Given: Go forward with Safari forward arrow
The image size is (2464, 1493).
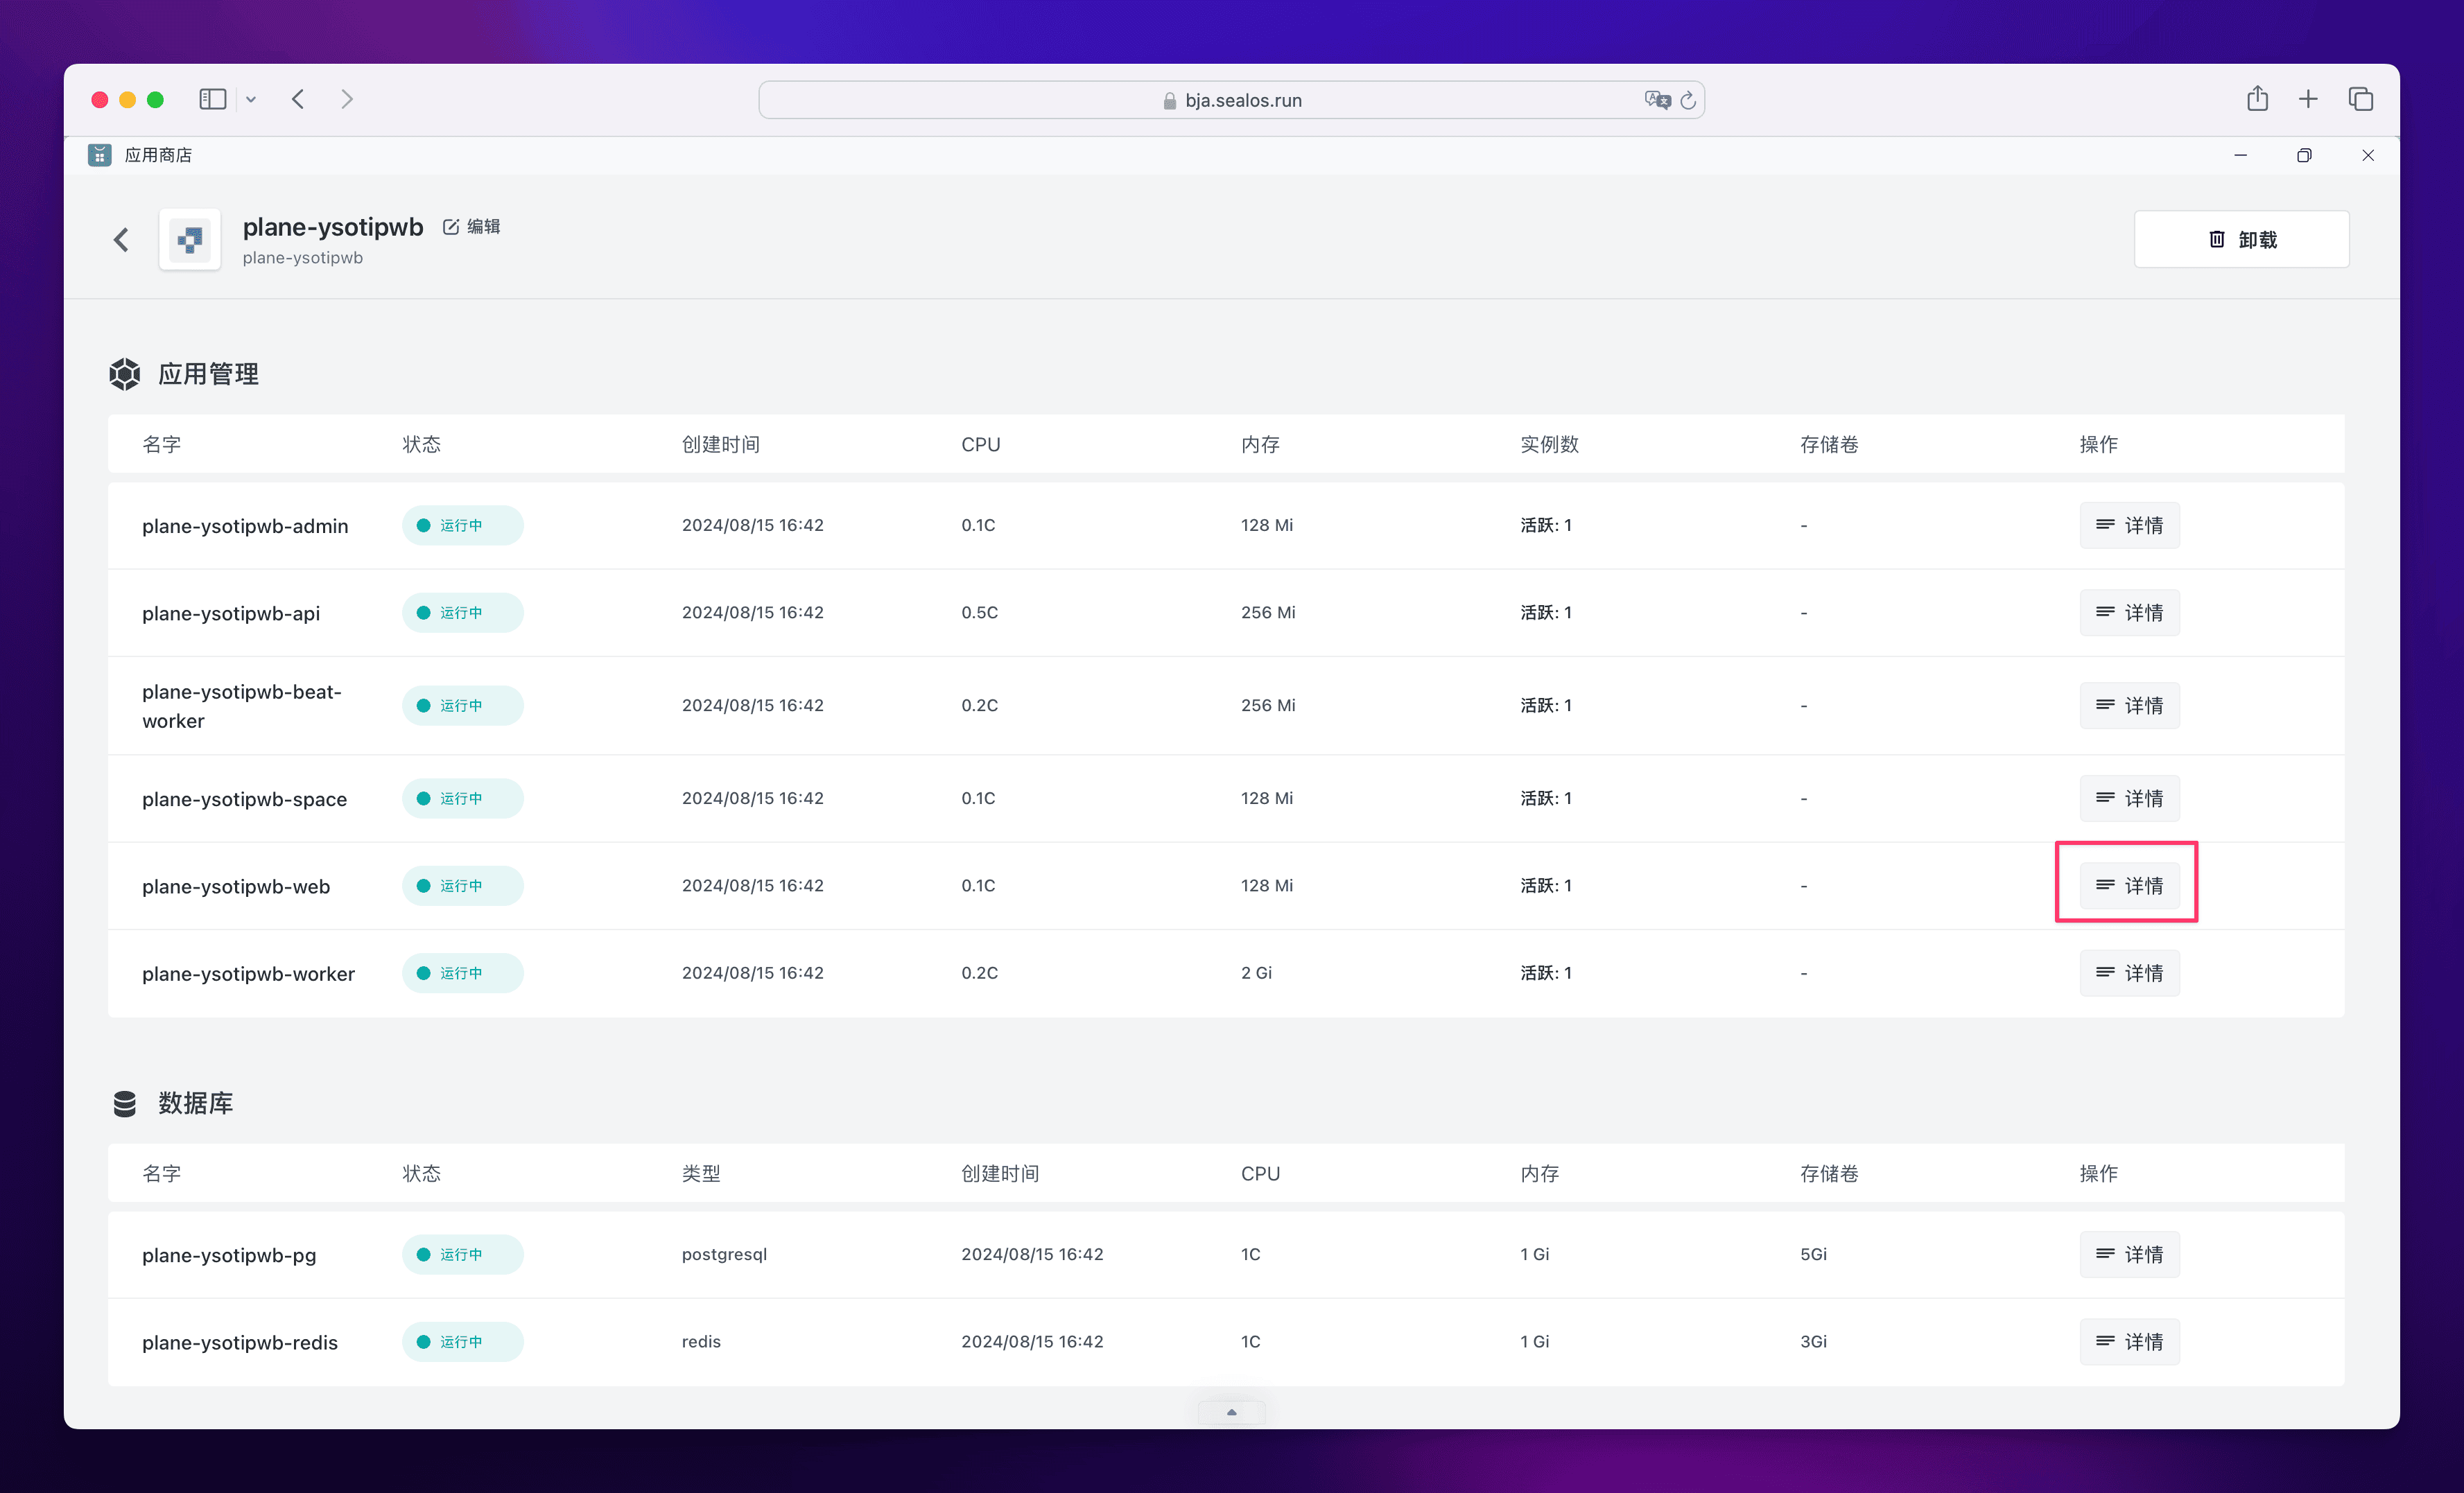Looking at the screenshot, I should pyautogui.click(x=347, y=99).
